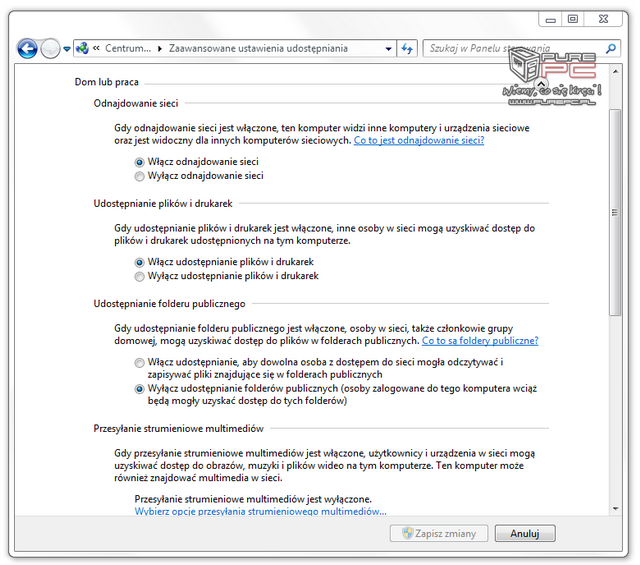The height and width of the screenshot is (565, 640).
Task: Open the Co to są foldery publiczne link
Action: click(x=480, y=341)
